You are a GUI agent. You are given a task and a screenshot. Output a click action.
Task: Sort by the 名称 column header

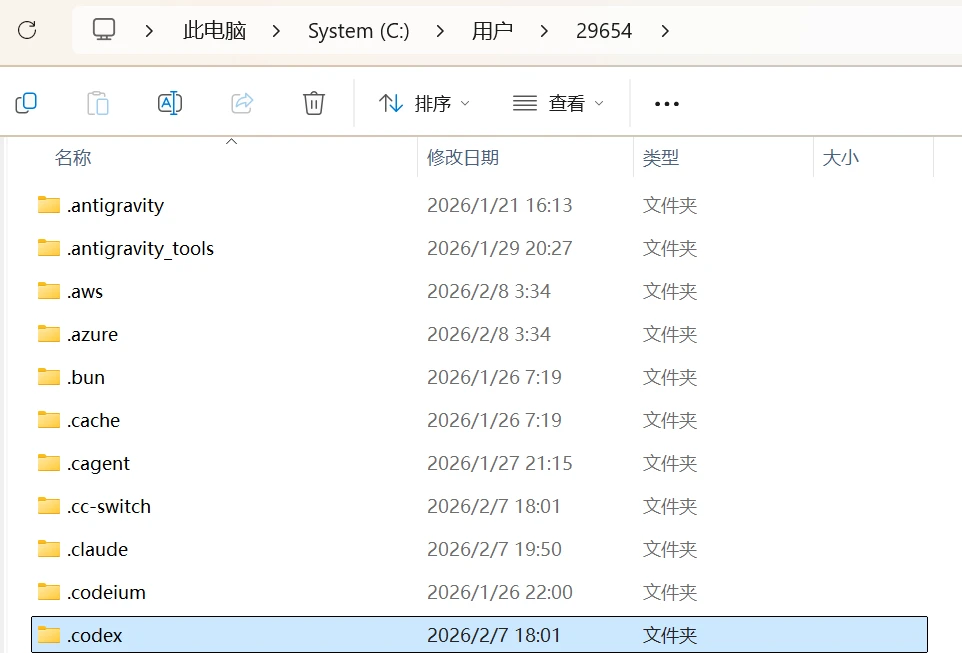[x=73, y=158]
